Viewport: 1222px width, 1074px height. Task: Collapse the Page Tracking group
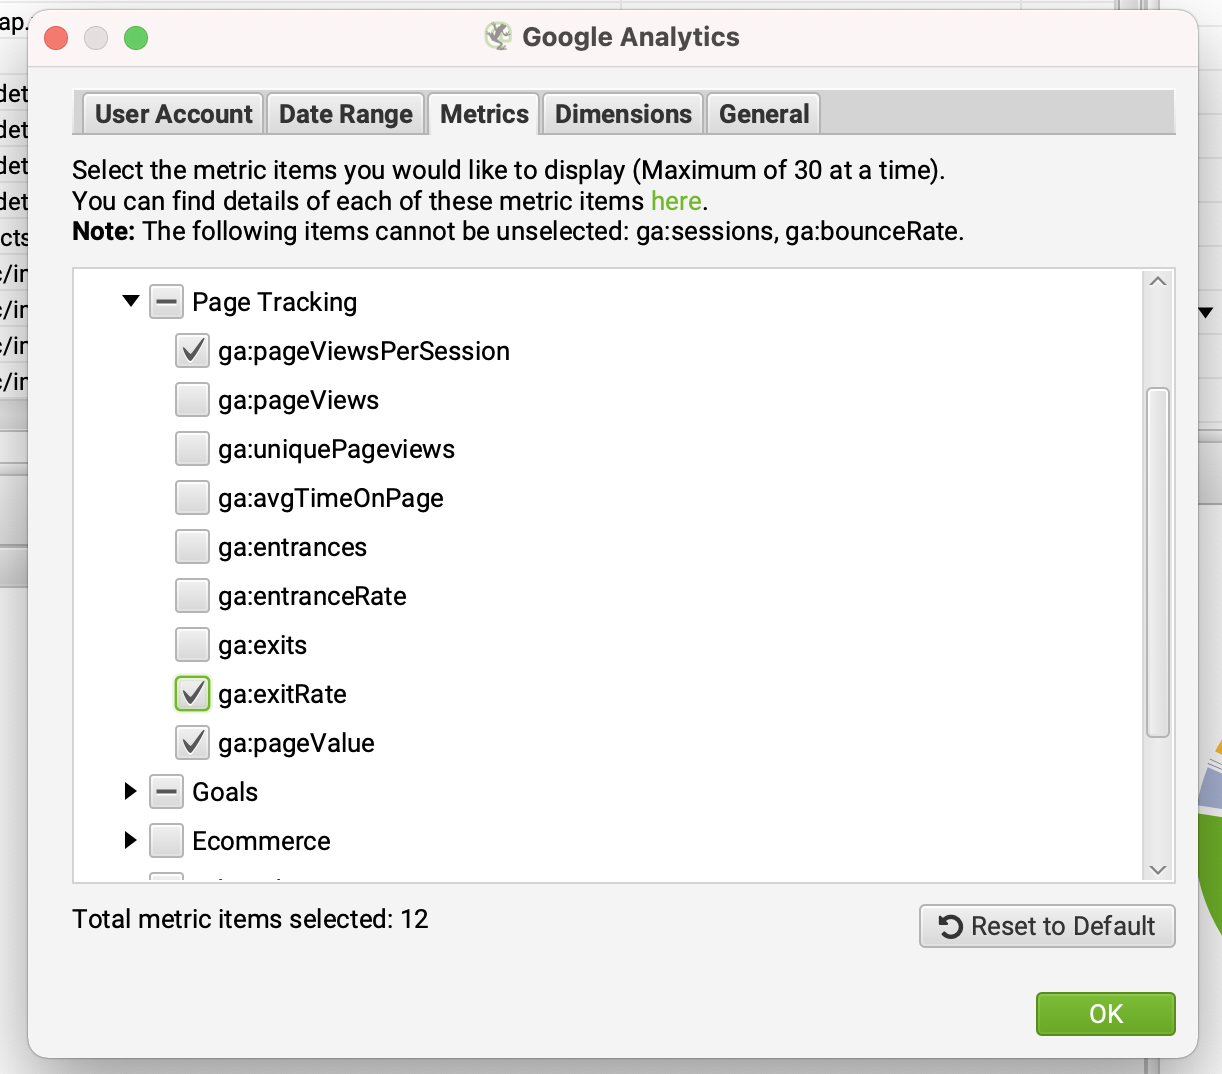pos(130,301)
